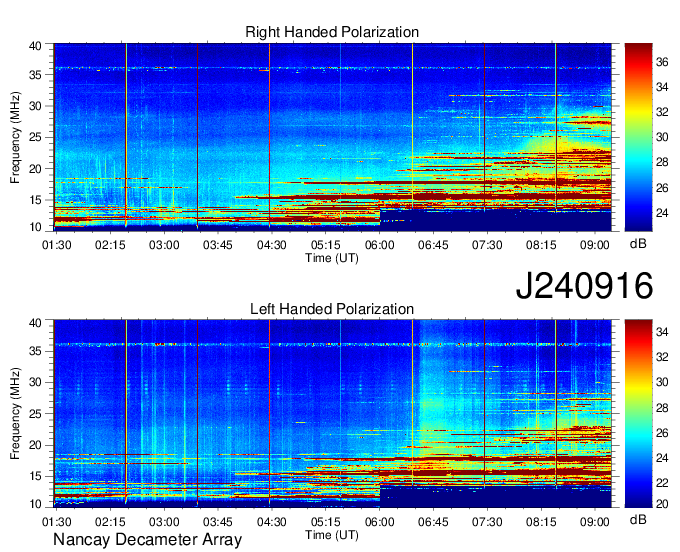Click the 08:15 time tick on the Right Handed plot

(x=541, y=245)
